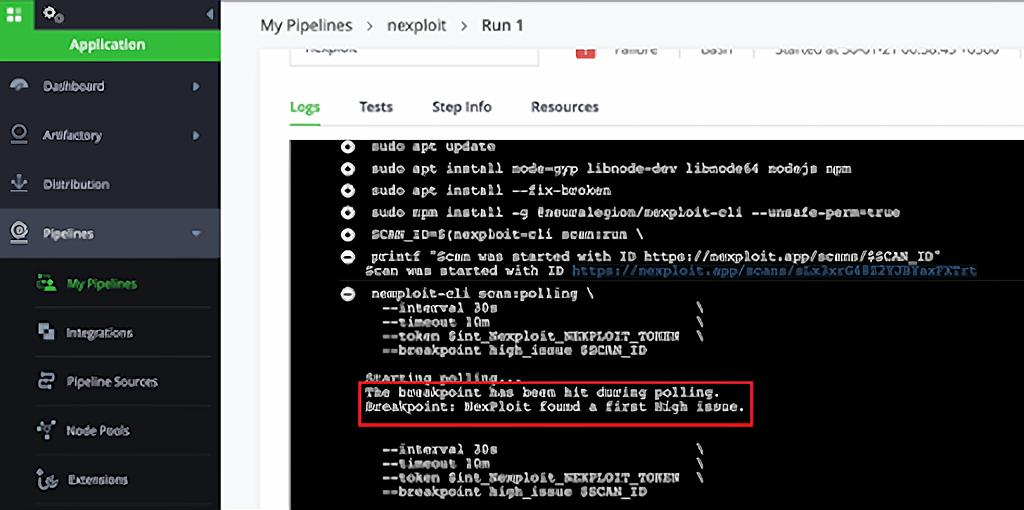Collapse the nexploit-cli scan:polling log step
This screenshot has width=1024, height=510.
tap(348, 294)
